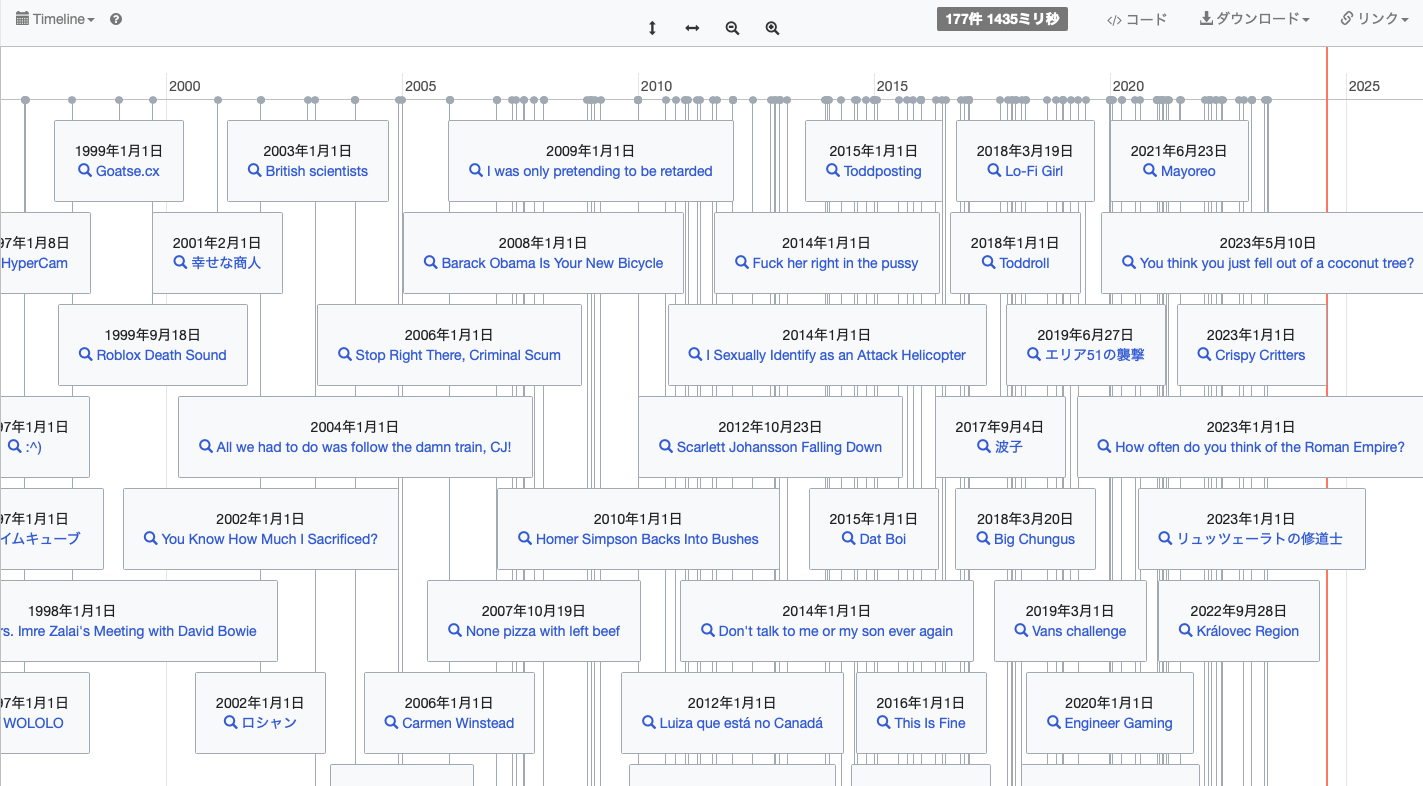Open the ダウンロード dropdown menu
Viewport: 1423px width, 786px height.
[1255, 19]
